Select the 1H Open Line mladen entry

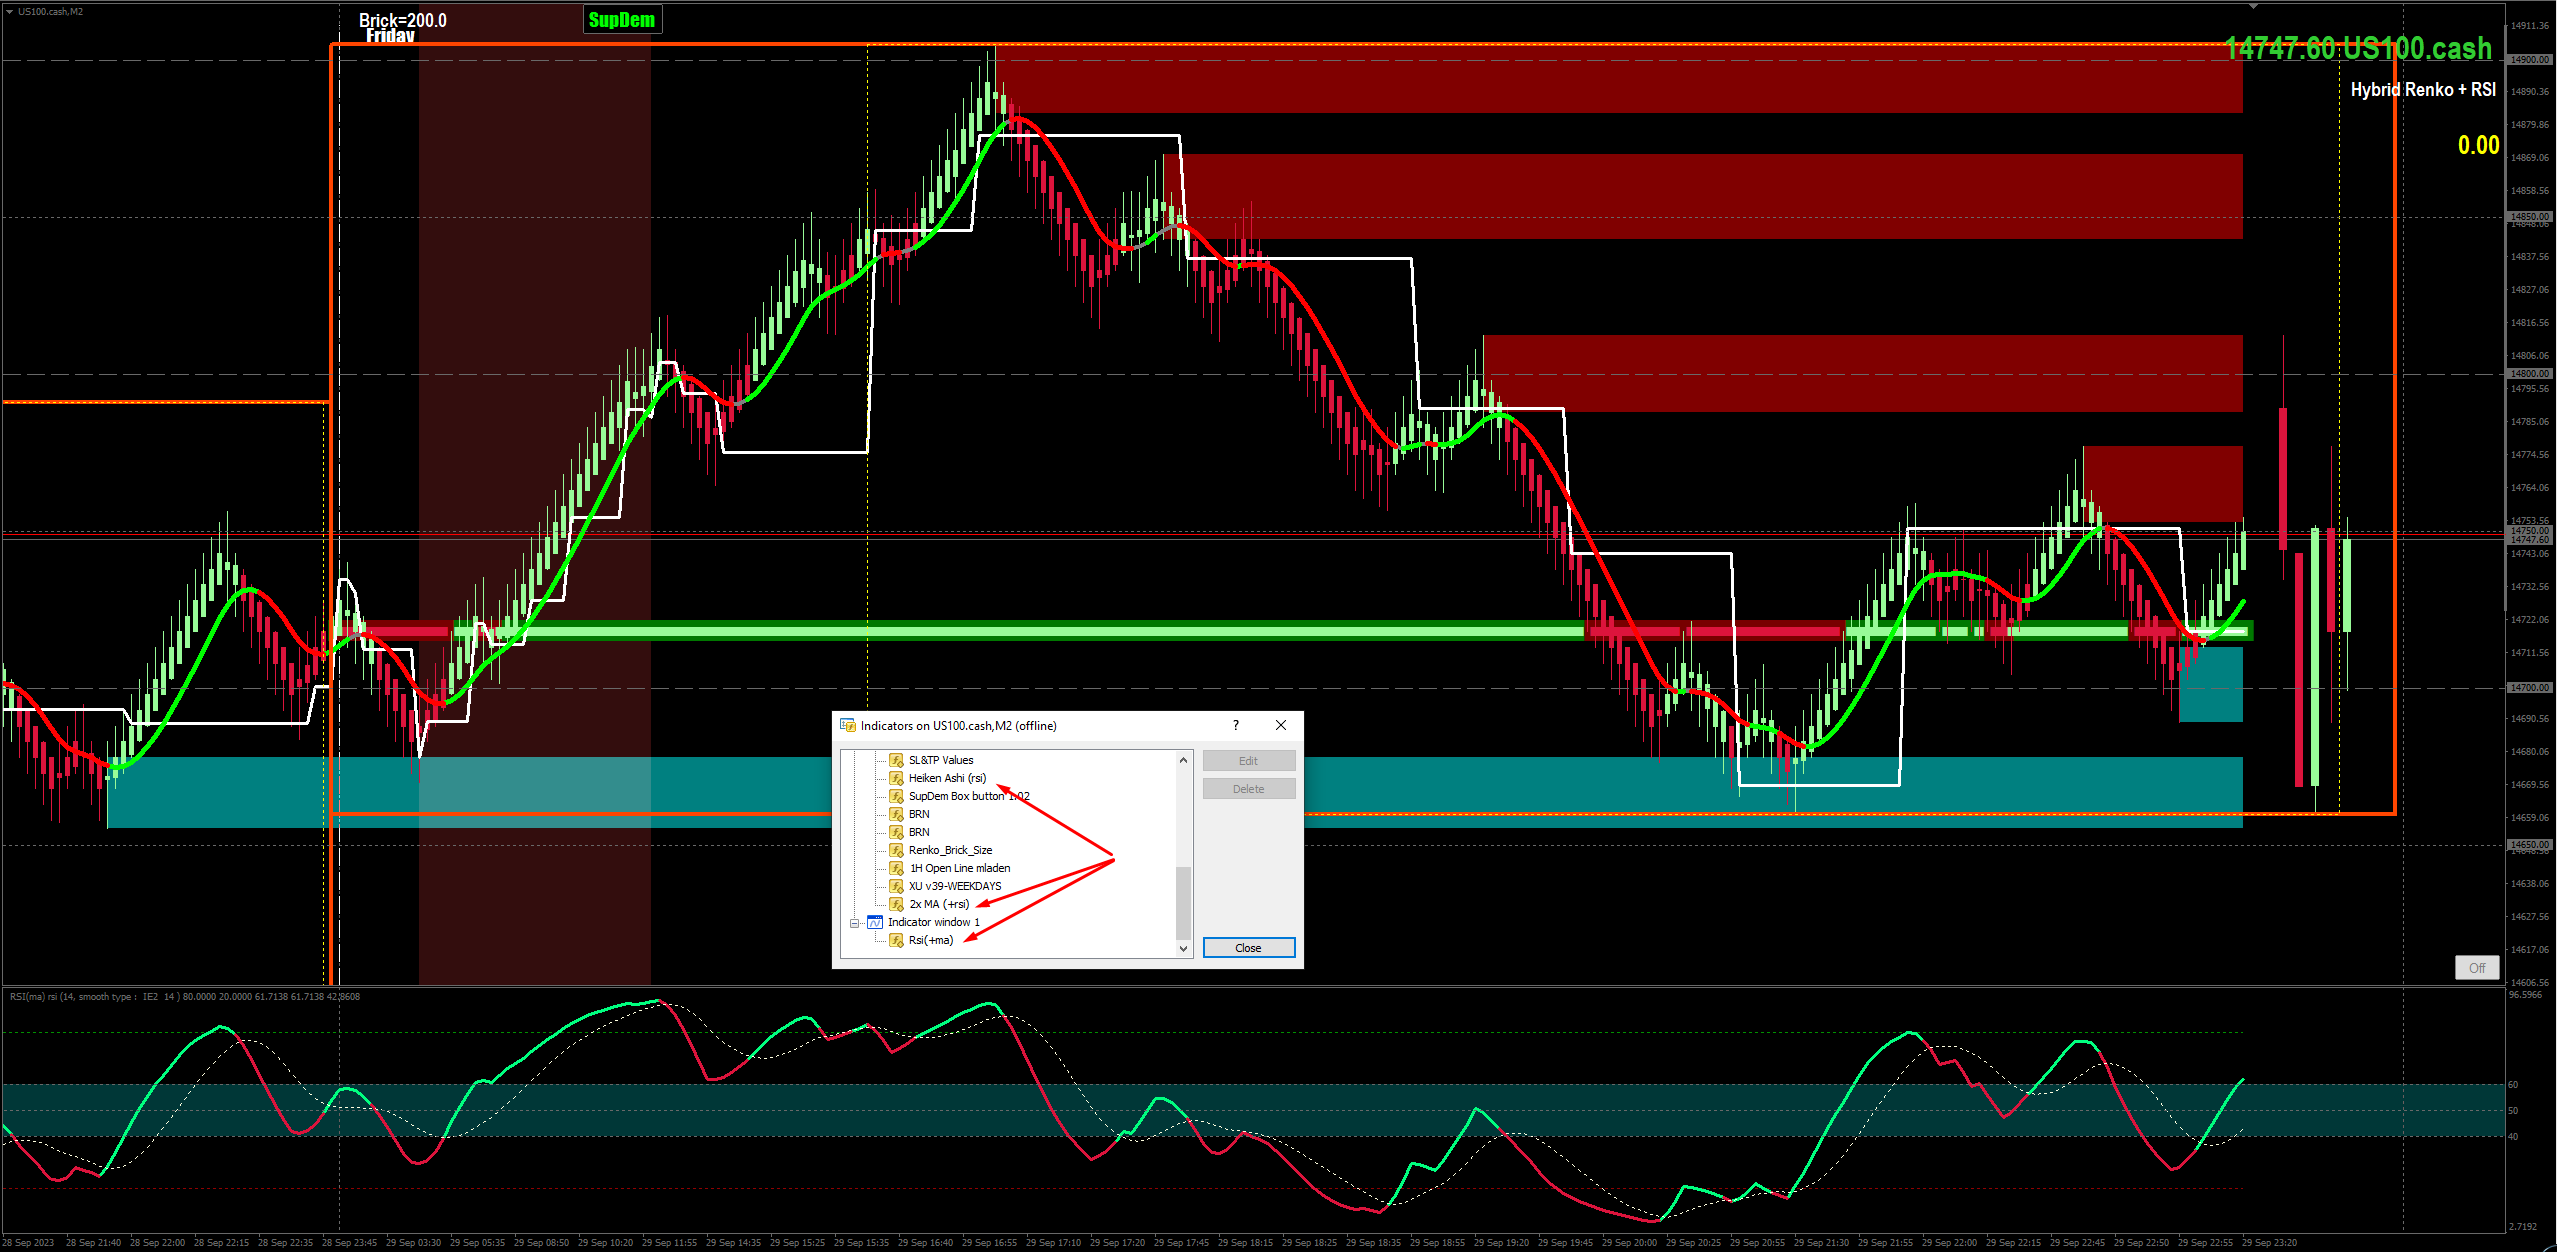coord(959,868)
